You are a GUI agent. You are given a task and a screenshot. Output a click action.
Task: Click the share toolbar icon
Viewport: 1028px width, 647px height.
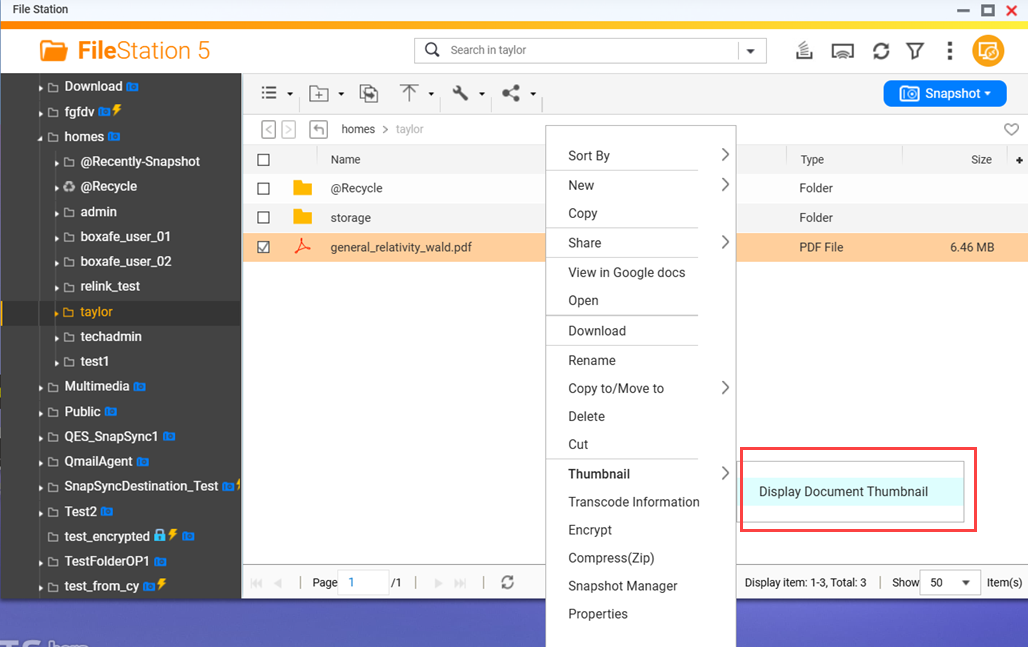pos(511,93)
